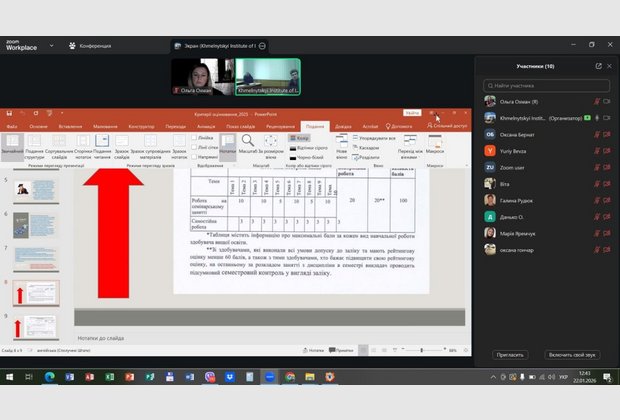Viewport: 620px width, 420px height.
Task: Switch to Сортувальник слайдів view
Action: [59, 147]
